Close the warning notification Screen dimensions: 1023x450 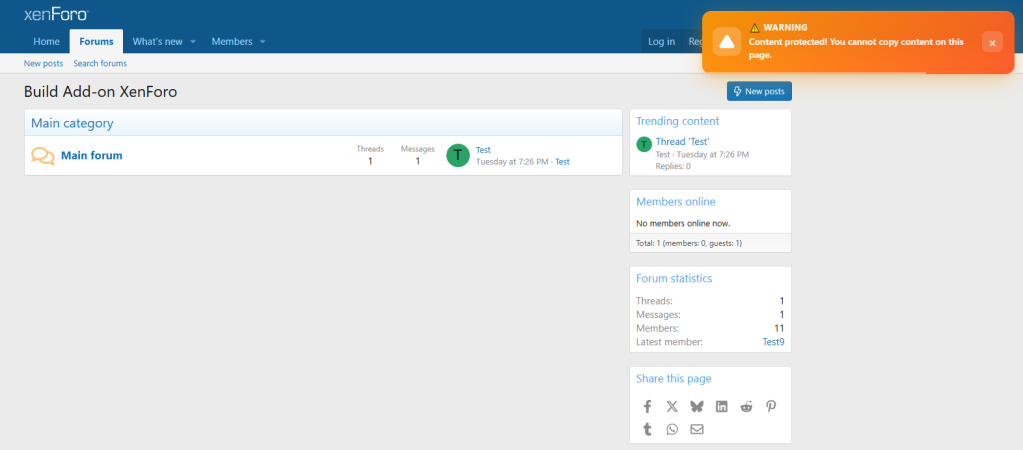pos(991,42)
